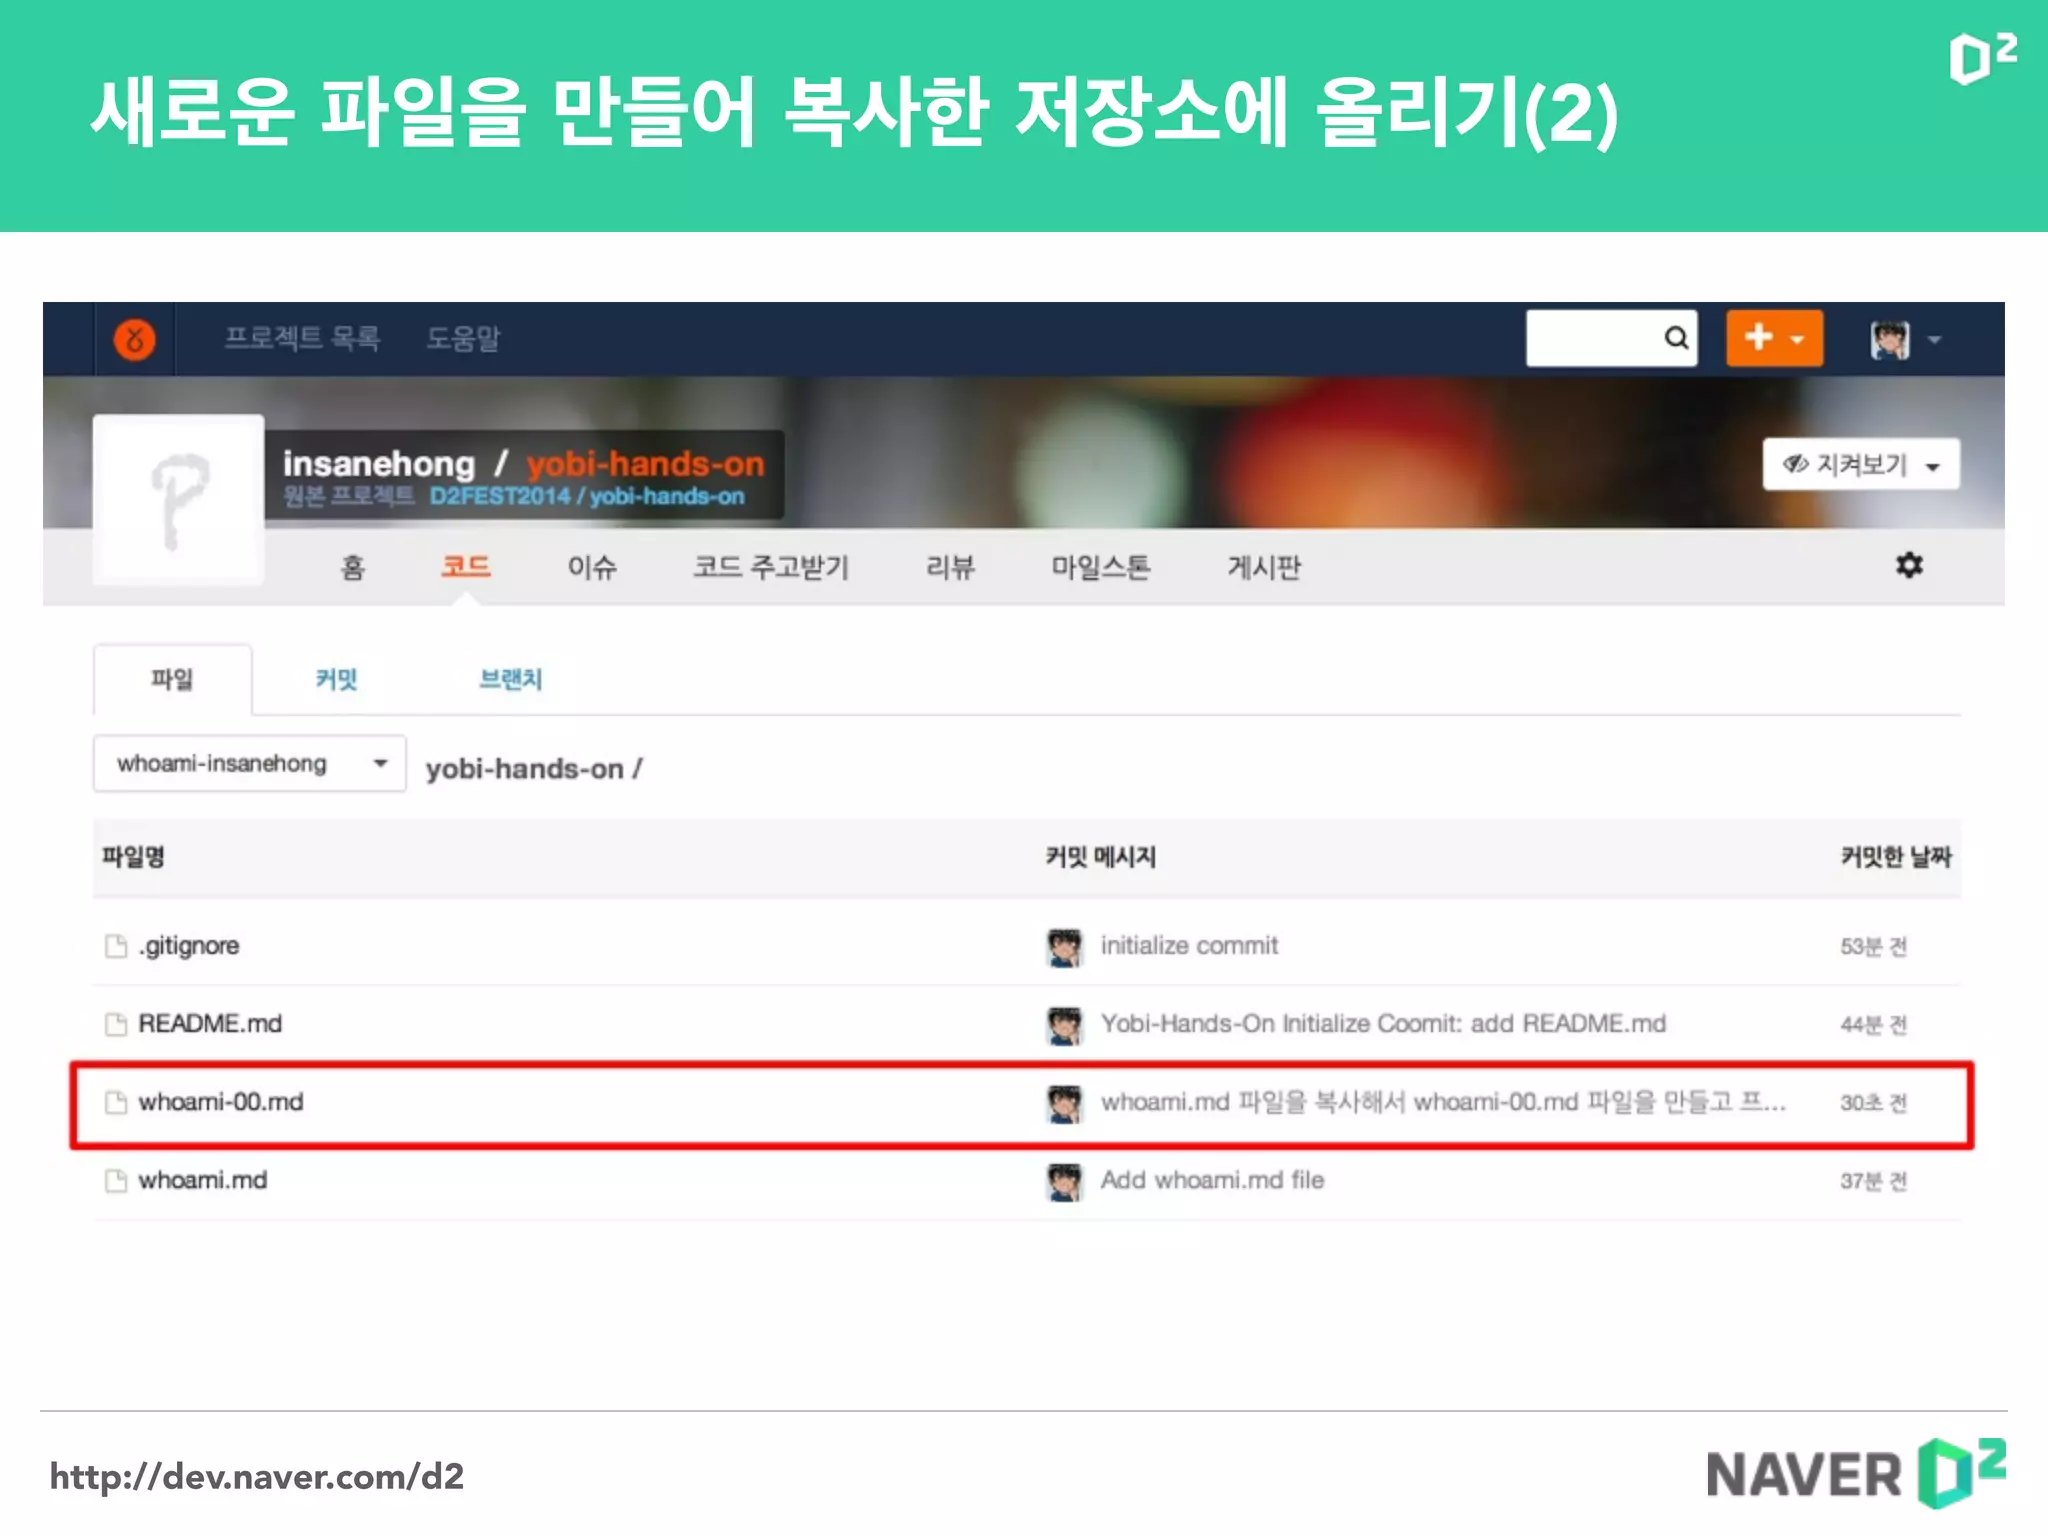Viewport: 2048px width, 1536px height.
Task: Open the insanehong owner link
Action: [379, 463]
